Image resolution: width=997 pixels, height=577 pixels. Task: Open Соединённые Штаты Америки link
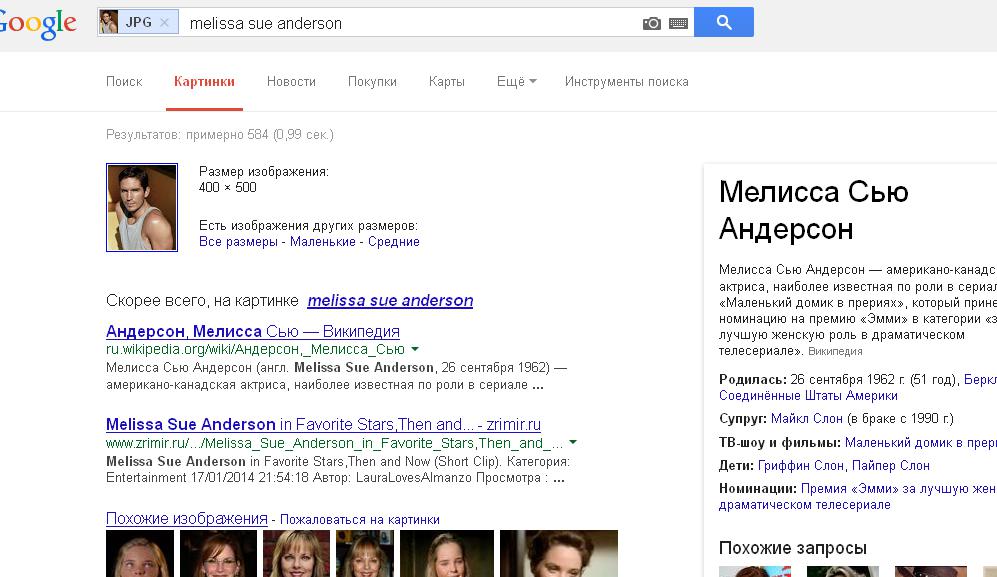point(808,396)
